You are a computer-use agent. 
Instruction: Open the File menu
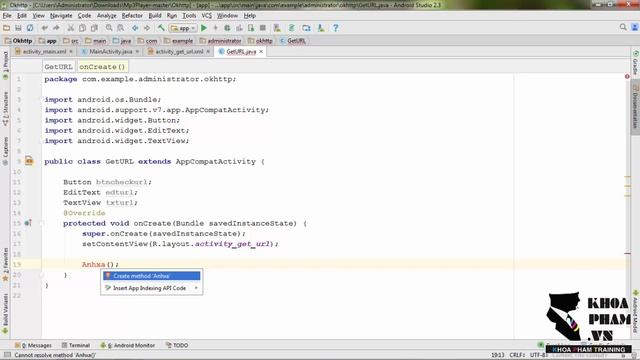pos(7,16)
